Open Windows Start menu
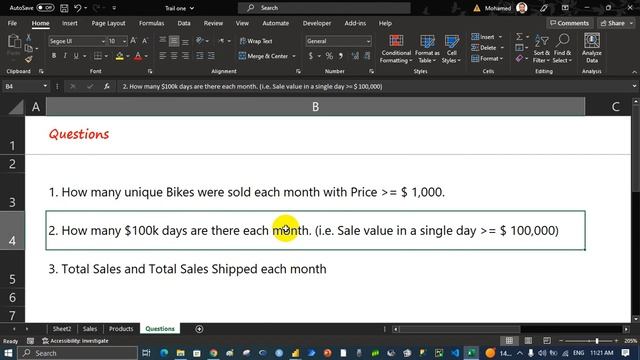The width and height of the screenshot is (640, 360). 8,353
